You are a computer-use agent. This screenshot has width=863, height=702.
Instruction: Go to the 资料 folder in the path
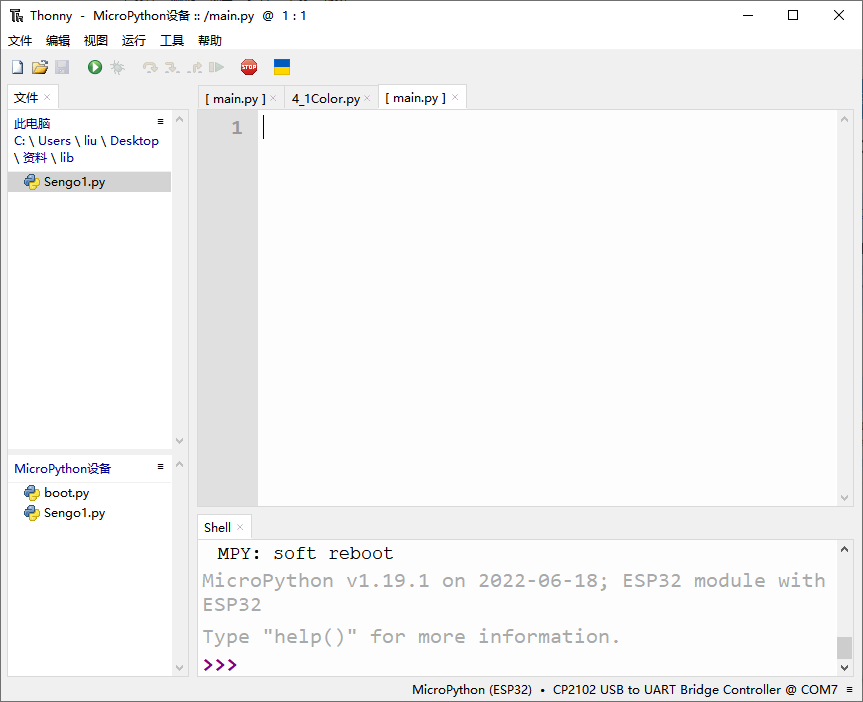[x=35, y=158]
